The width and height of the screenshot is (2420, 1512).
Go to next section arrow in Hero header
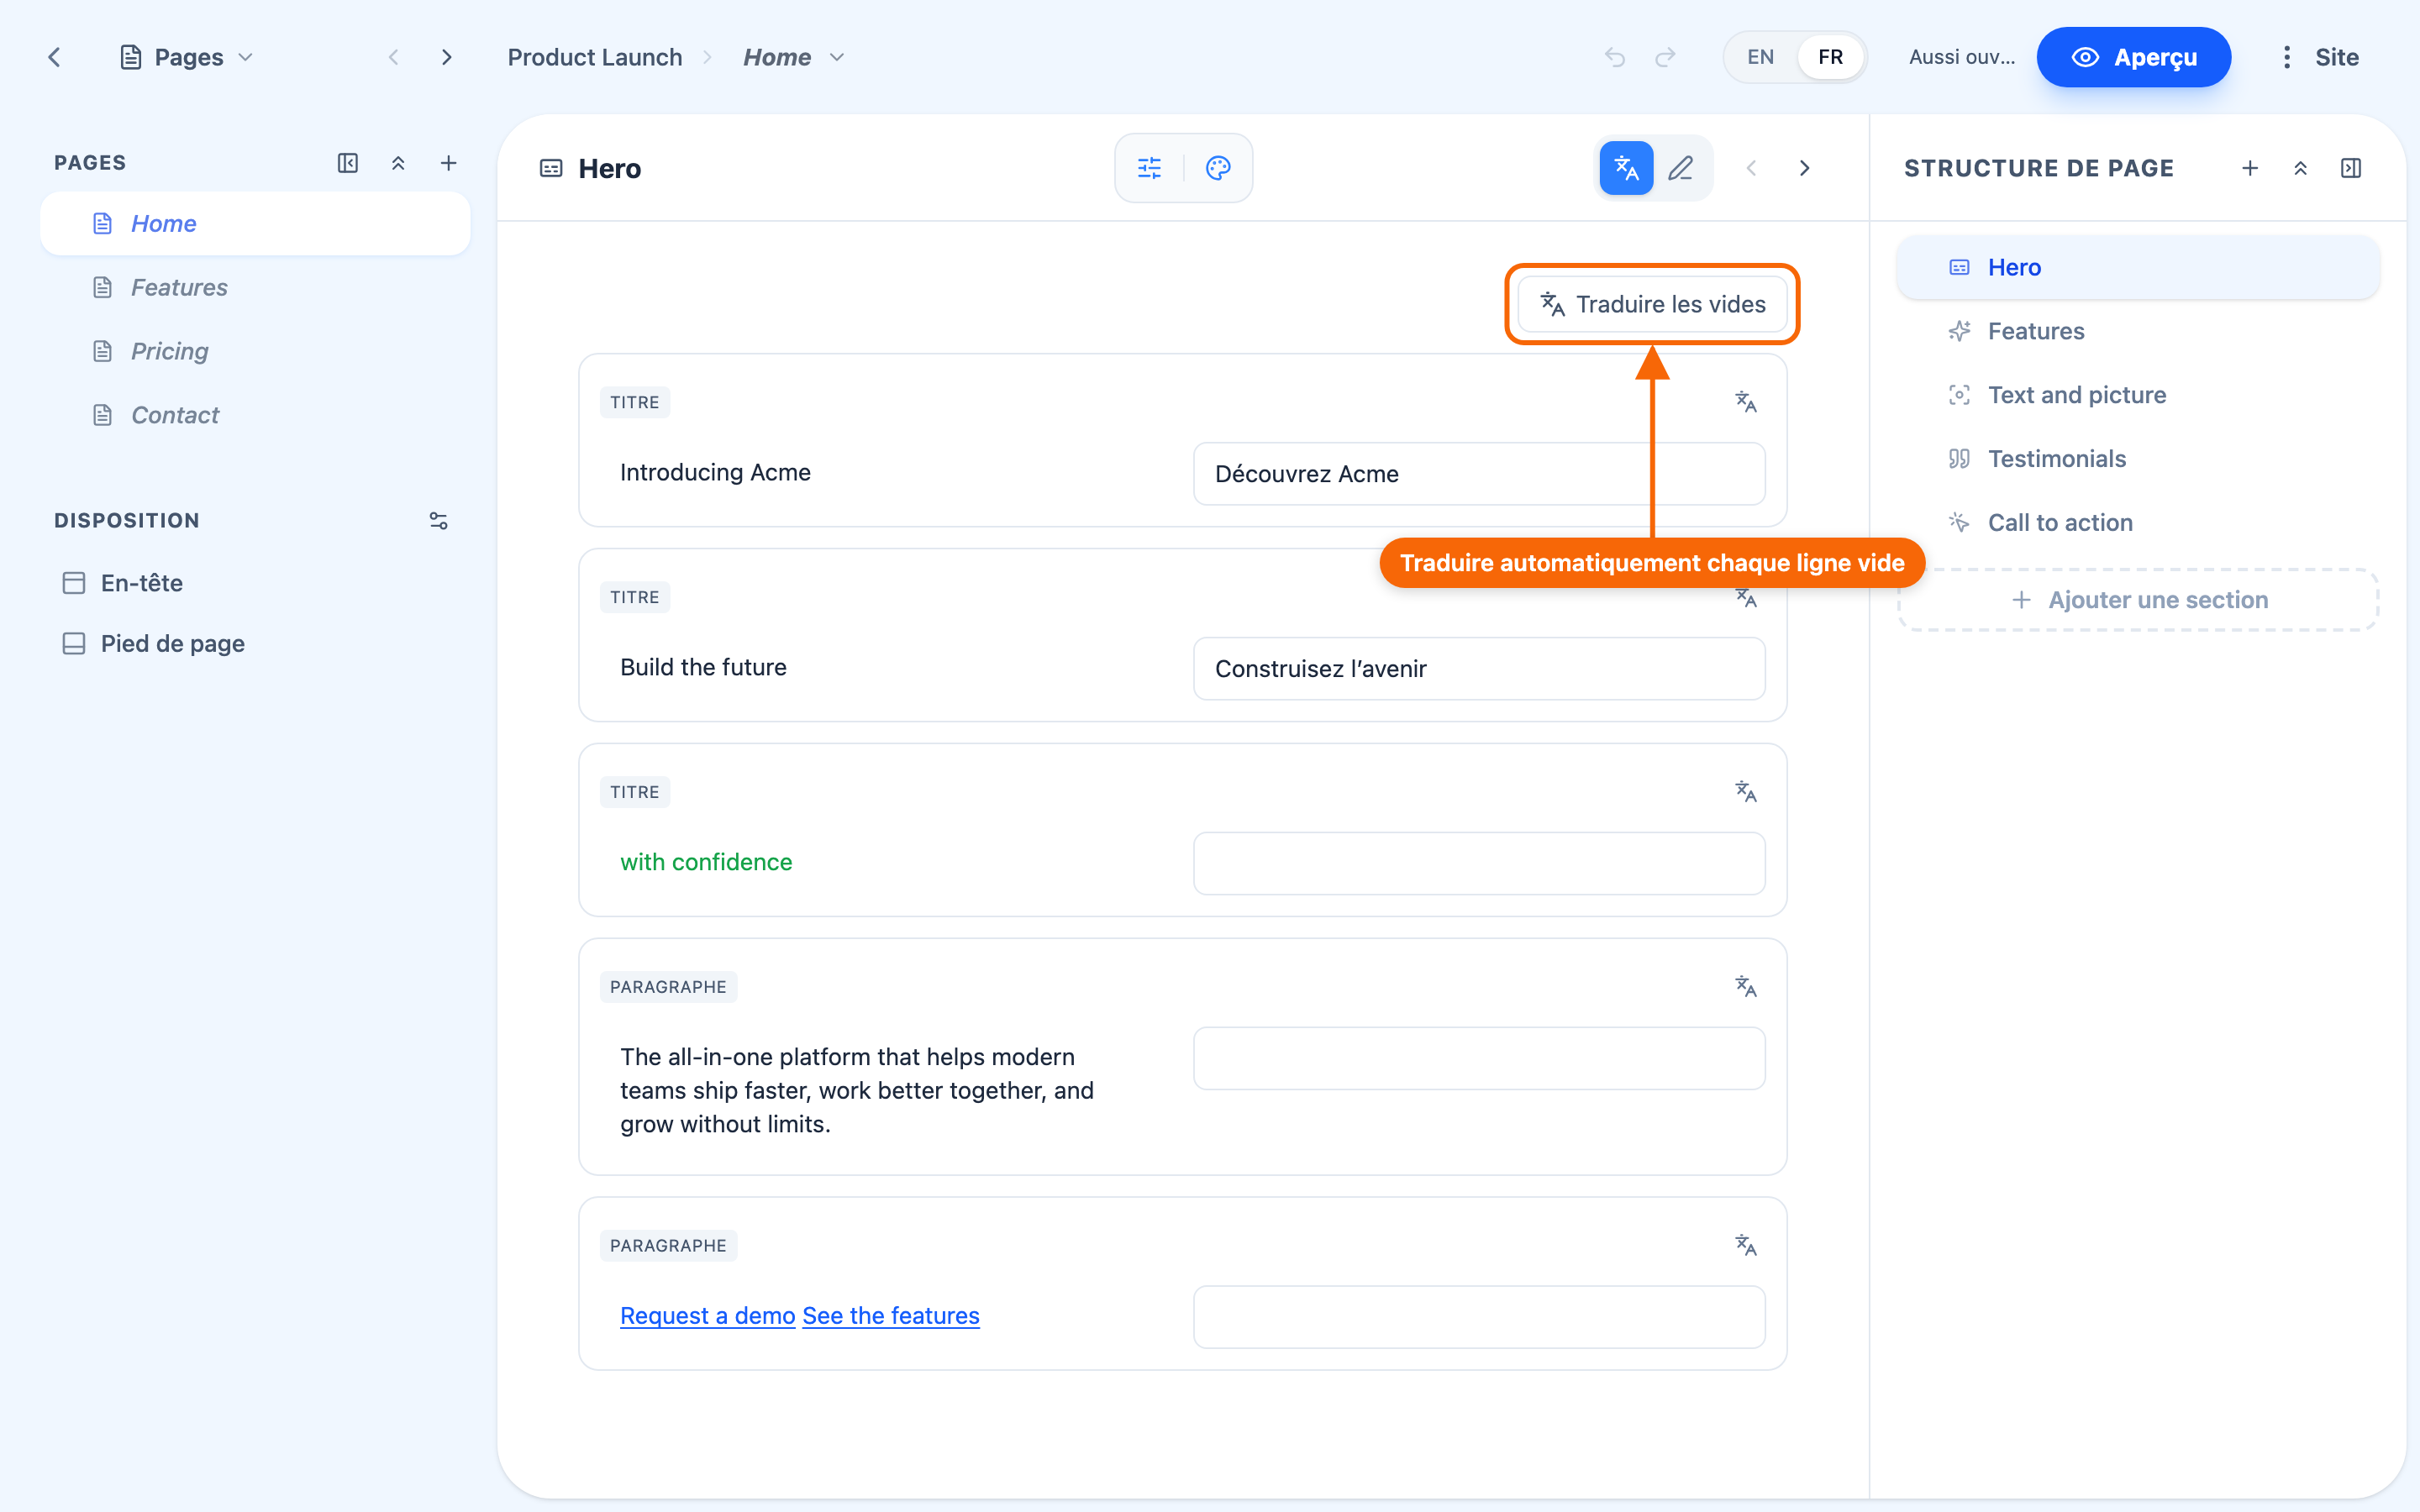click(x=1805, y=168)
